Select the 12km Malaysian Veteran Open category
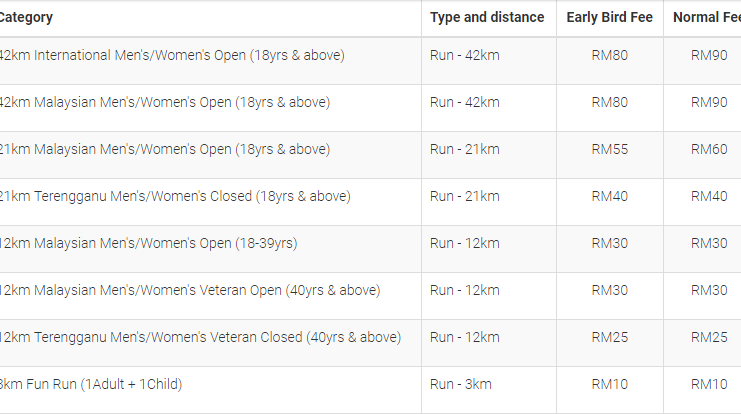Viewport: 741px width, 414px height. tap(190, 290)
